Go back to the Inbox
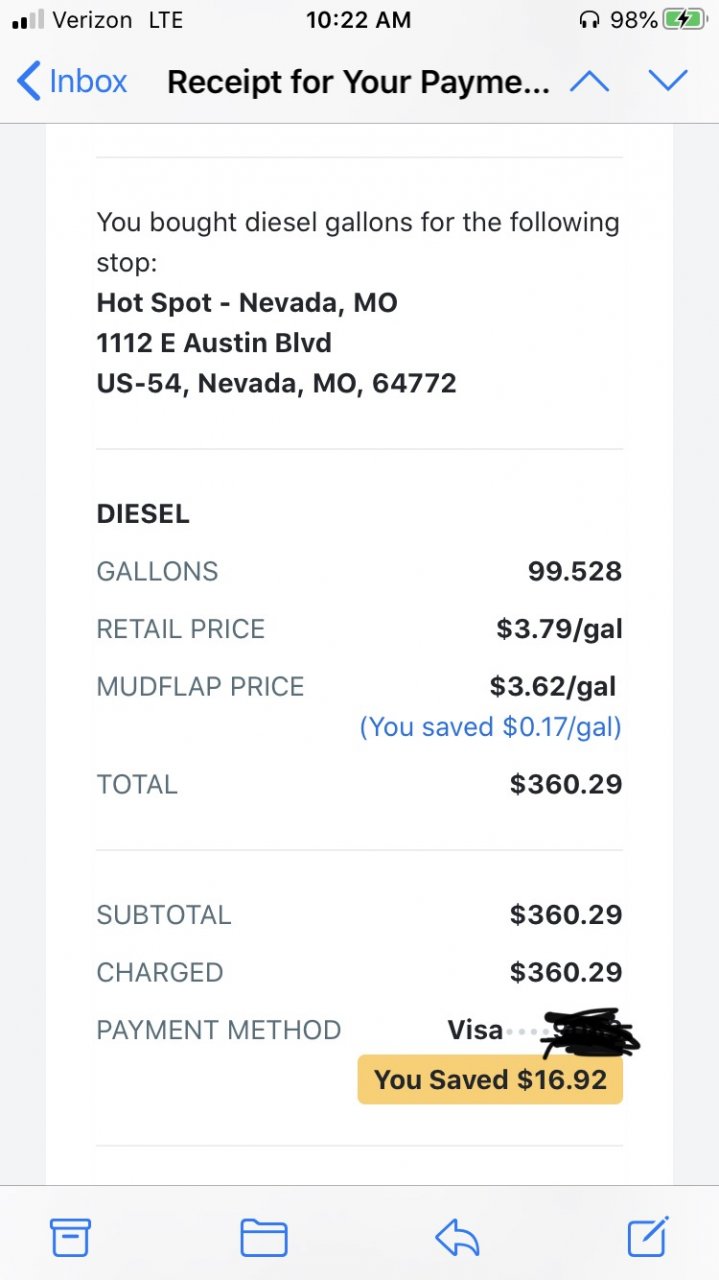719x1280 pixels. (72, 81)
